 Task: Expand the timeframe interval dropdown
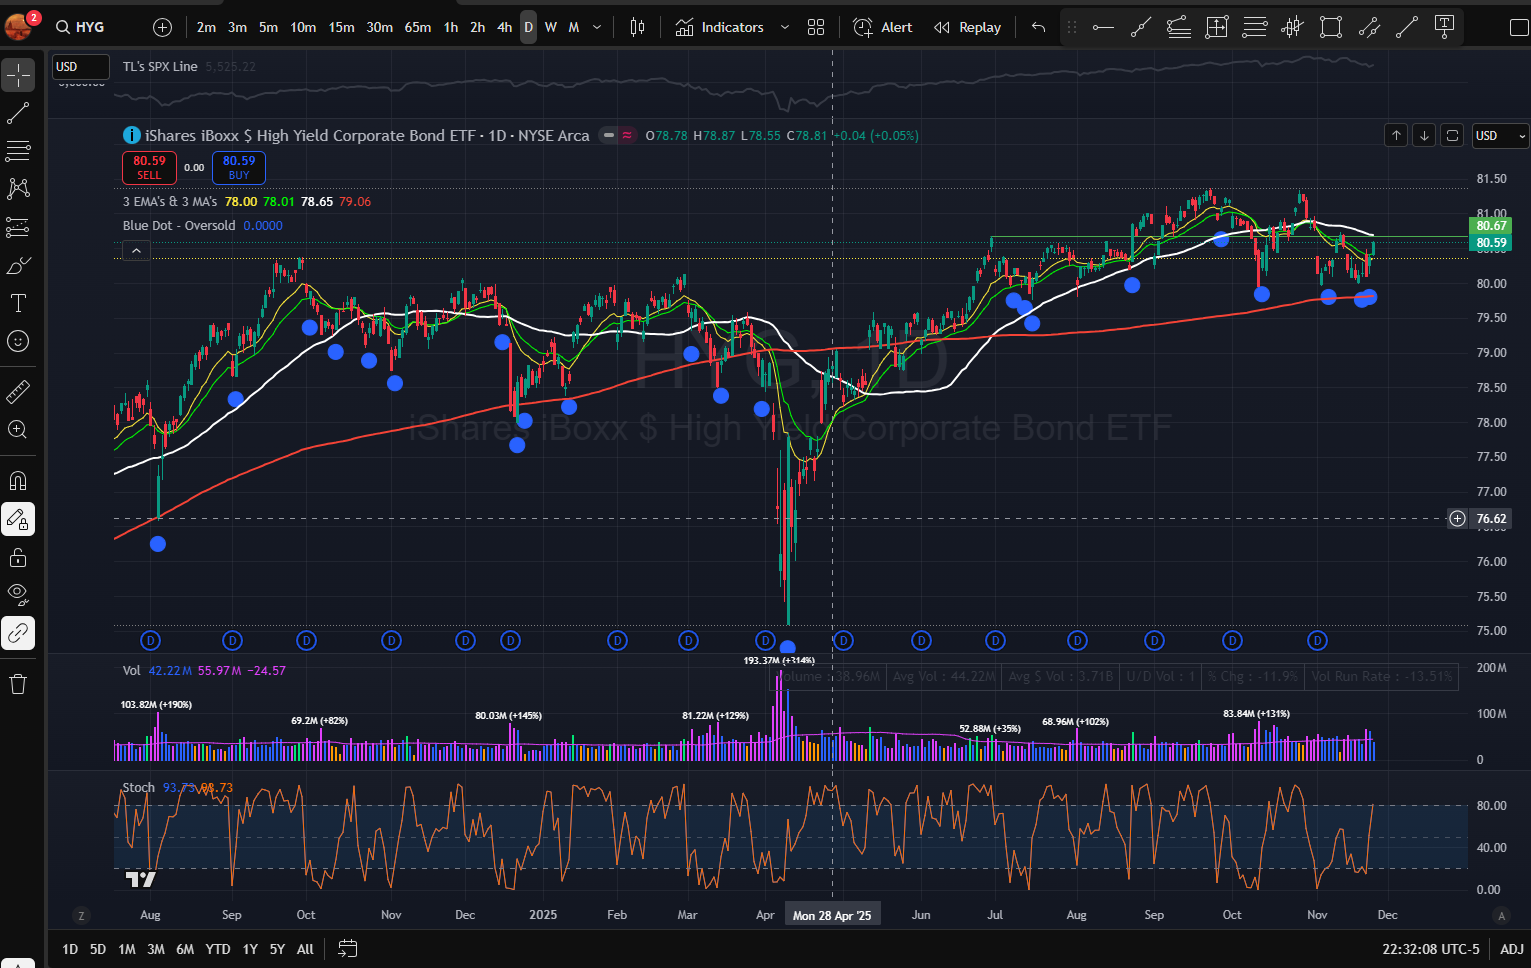tap(597, 27)
